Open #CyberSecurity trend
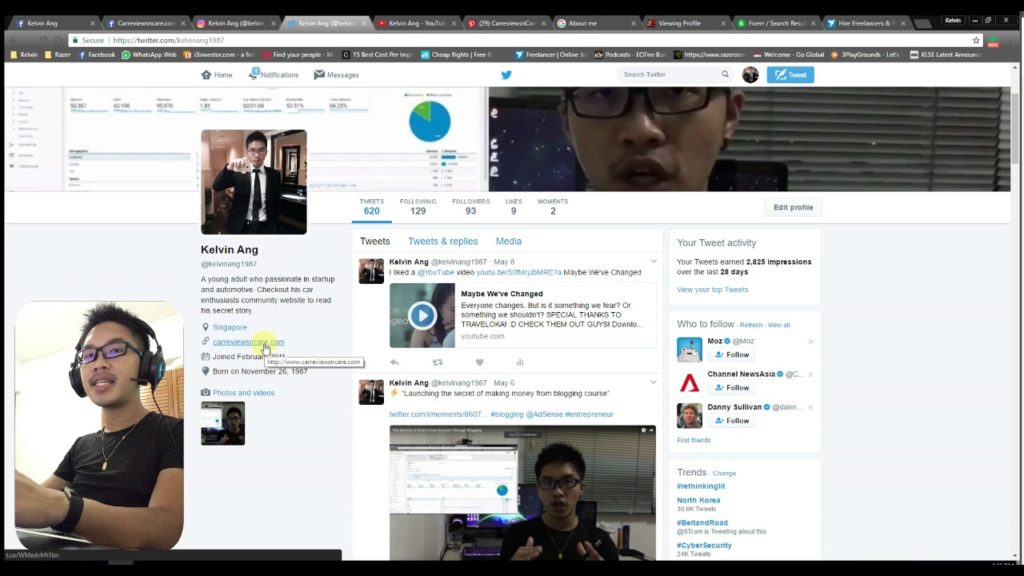Image resolution: width=1024 pixels, height=576 pixels. pyautogui.click(x=704, y=545)
